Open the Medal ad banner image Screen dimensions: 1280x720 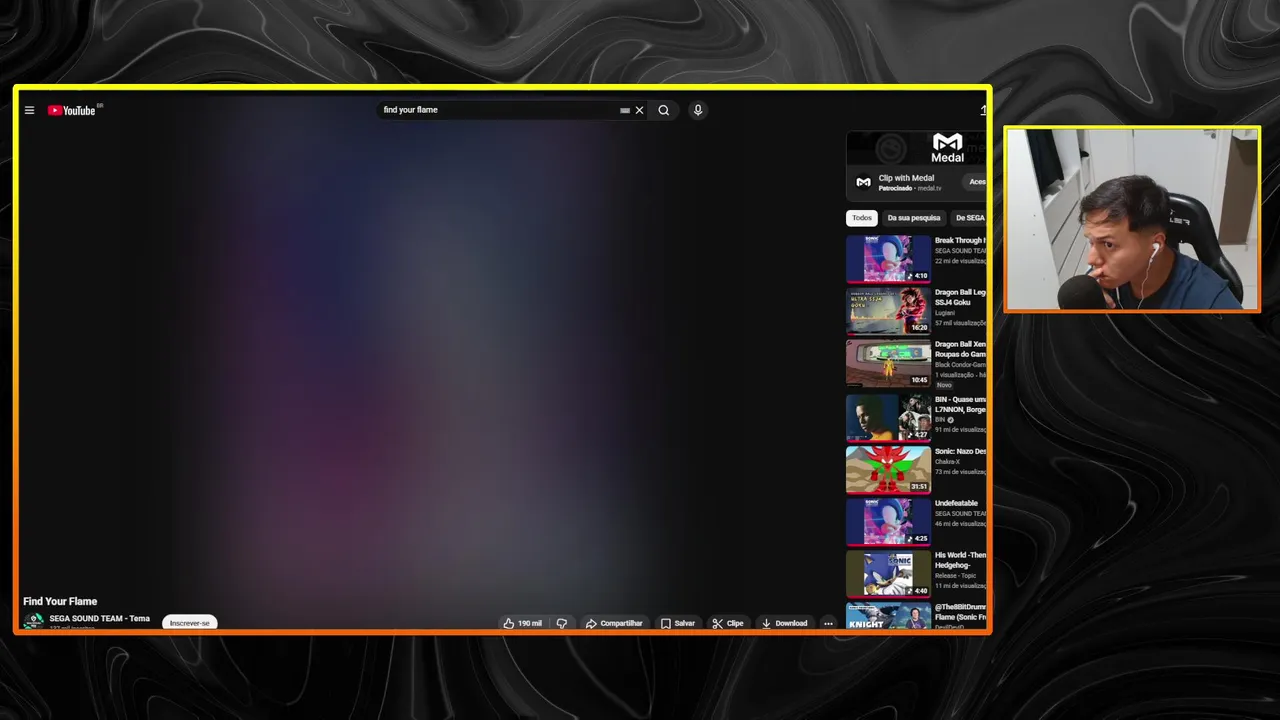pos(916,148)
